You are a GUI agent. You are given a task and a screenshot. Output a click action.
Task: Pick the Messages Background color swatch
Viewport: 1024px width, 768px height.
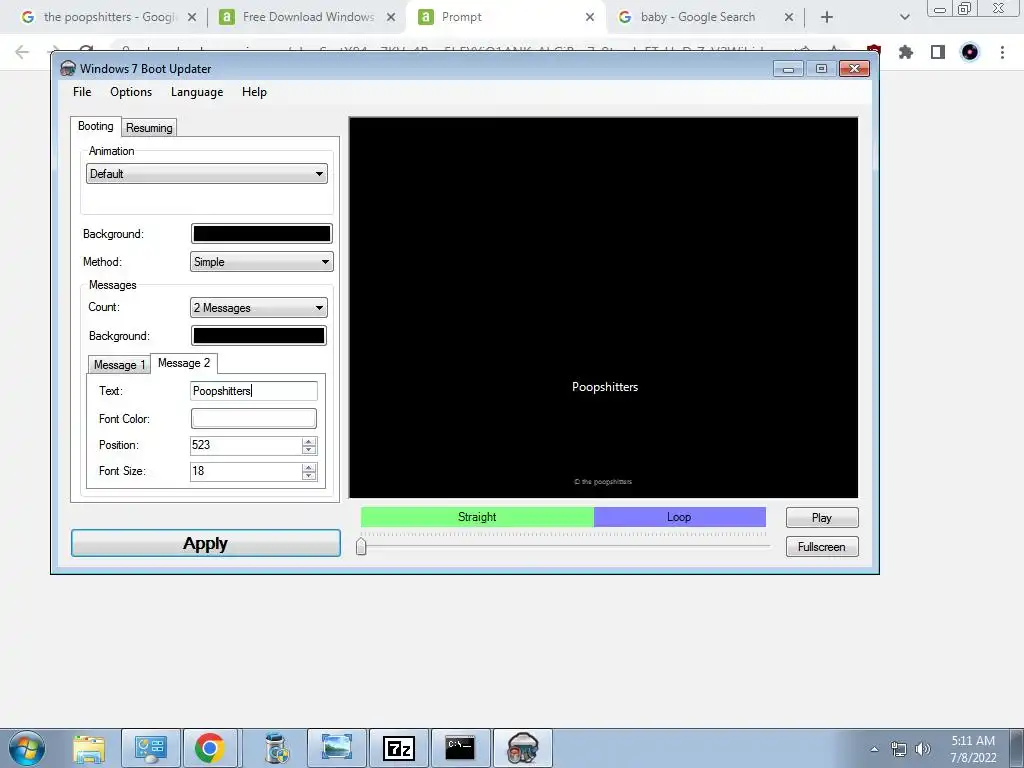(x=259, y=336)
